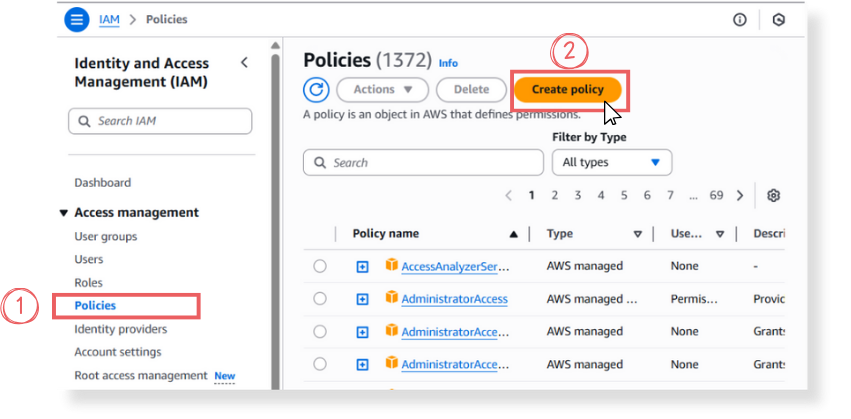The image size is (851, 419).
Task: Open Users in side navigation
Action: [x=88, y=259]
